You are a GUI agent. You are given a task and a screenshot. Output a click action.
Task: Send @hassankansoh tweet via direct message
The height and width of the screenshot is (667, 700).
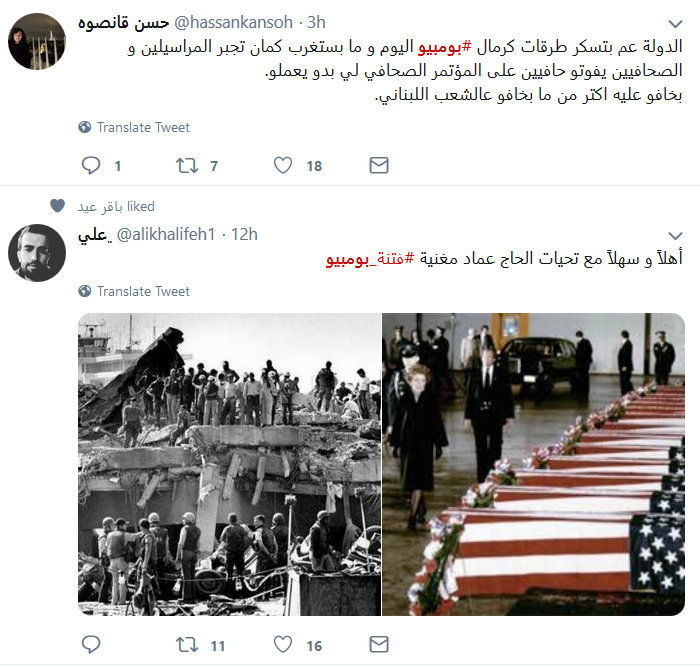(379, 166)
